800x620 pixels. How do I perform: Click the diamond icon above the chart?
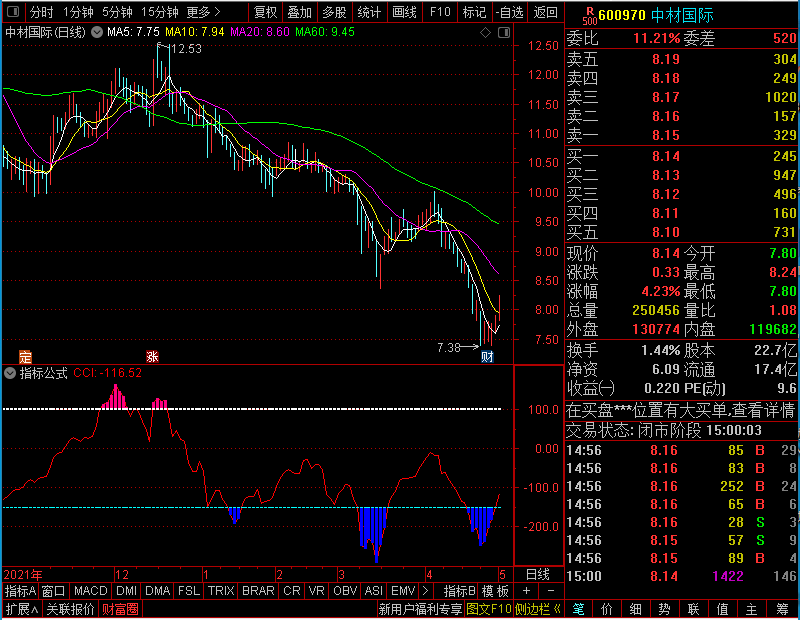[x=486, y=33]
